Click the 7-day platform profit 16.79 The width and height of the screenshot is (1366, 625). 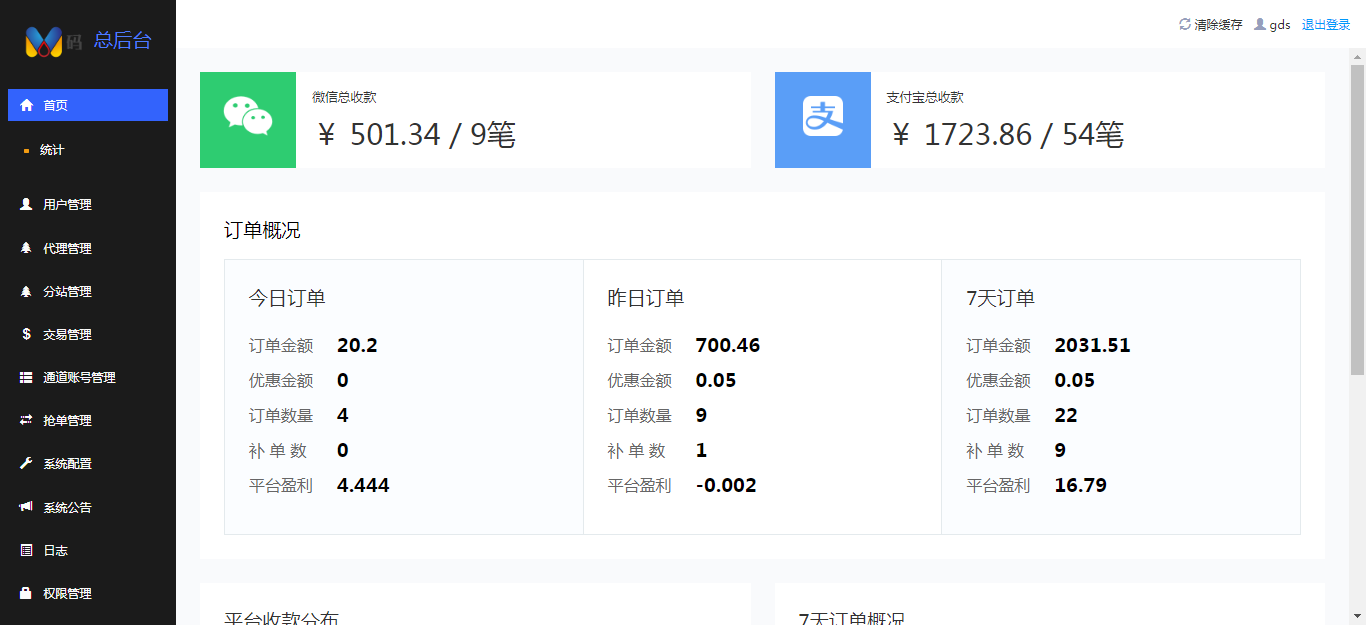pos(1080,486)
